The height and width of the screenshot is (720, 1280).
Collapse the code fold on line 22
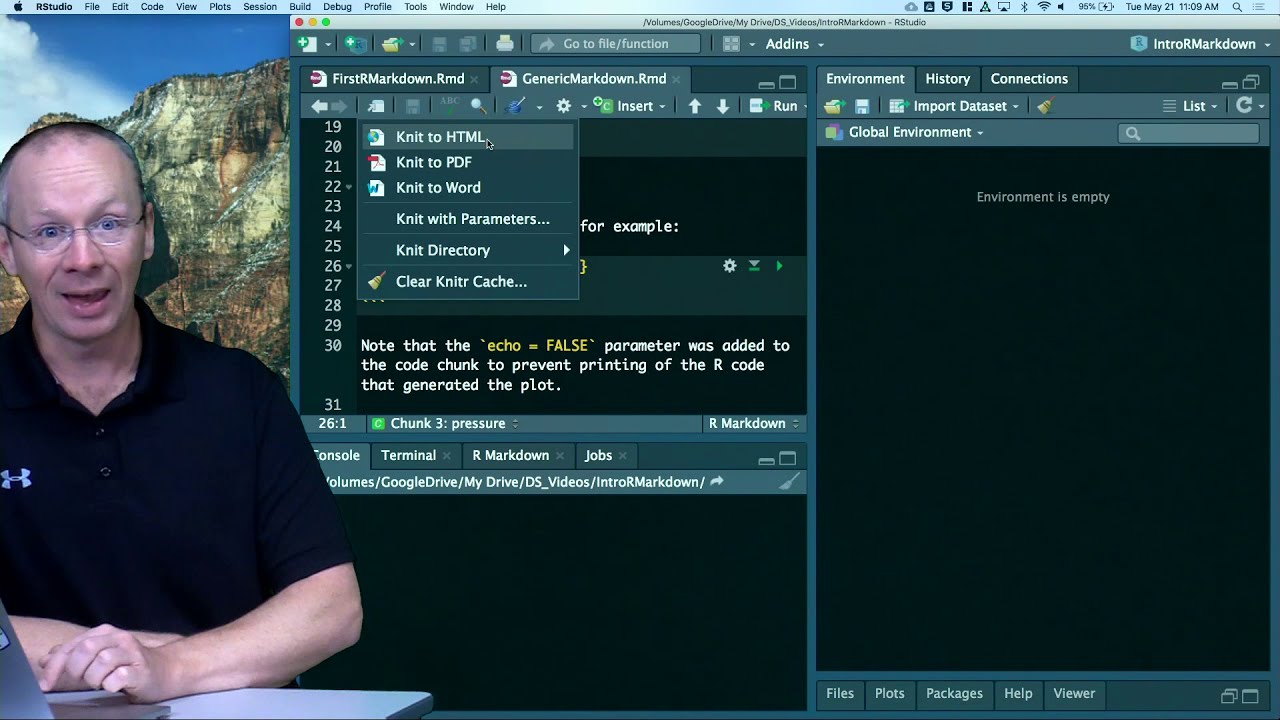point(349,187)
